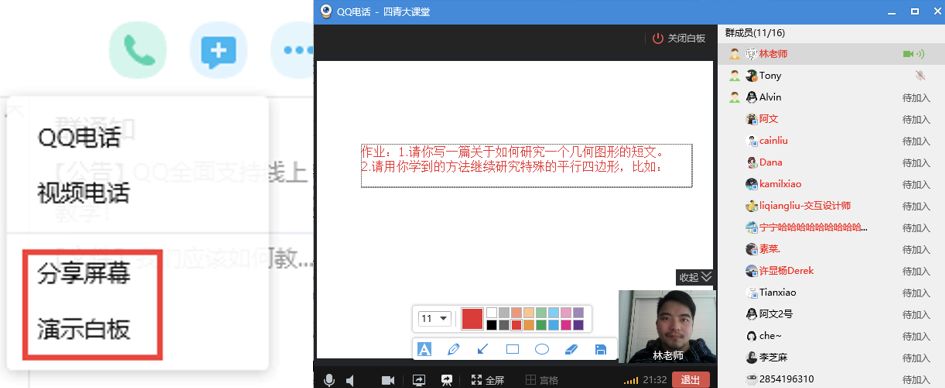
Task: Click the 群成员(11/16) header
Action: tap(755, 33)
